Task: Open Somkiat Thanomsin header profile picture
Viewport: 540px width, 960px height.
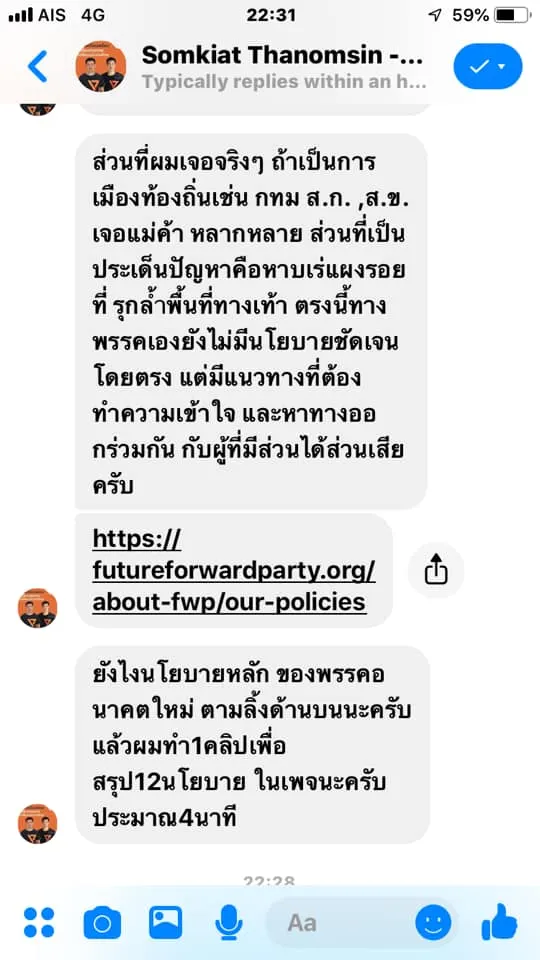Action: (101, 66)
